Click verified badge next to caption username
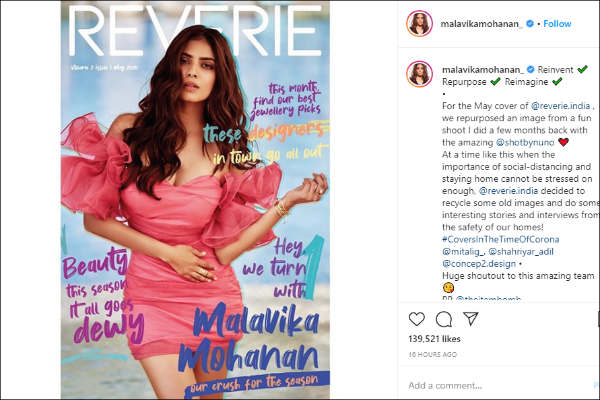This screenshot has height=400, width=600. click(x=530, y=70)
